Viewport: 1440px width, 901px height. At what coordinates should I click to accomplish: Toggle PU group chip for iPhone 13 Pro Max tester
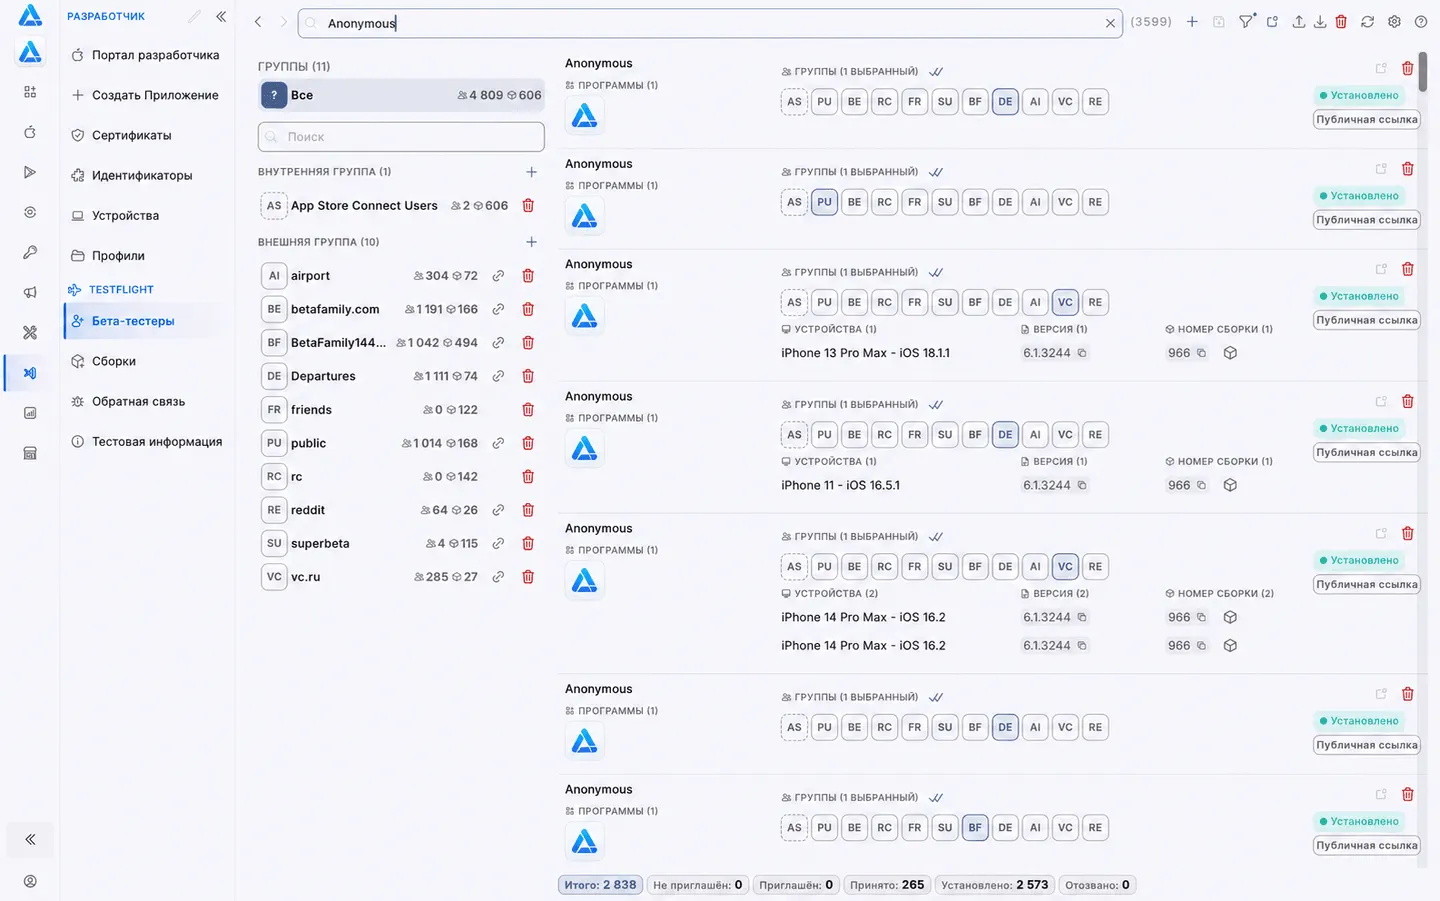824,302
